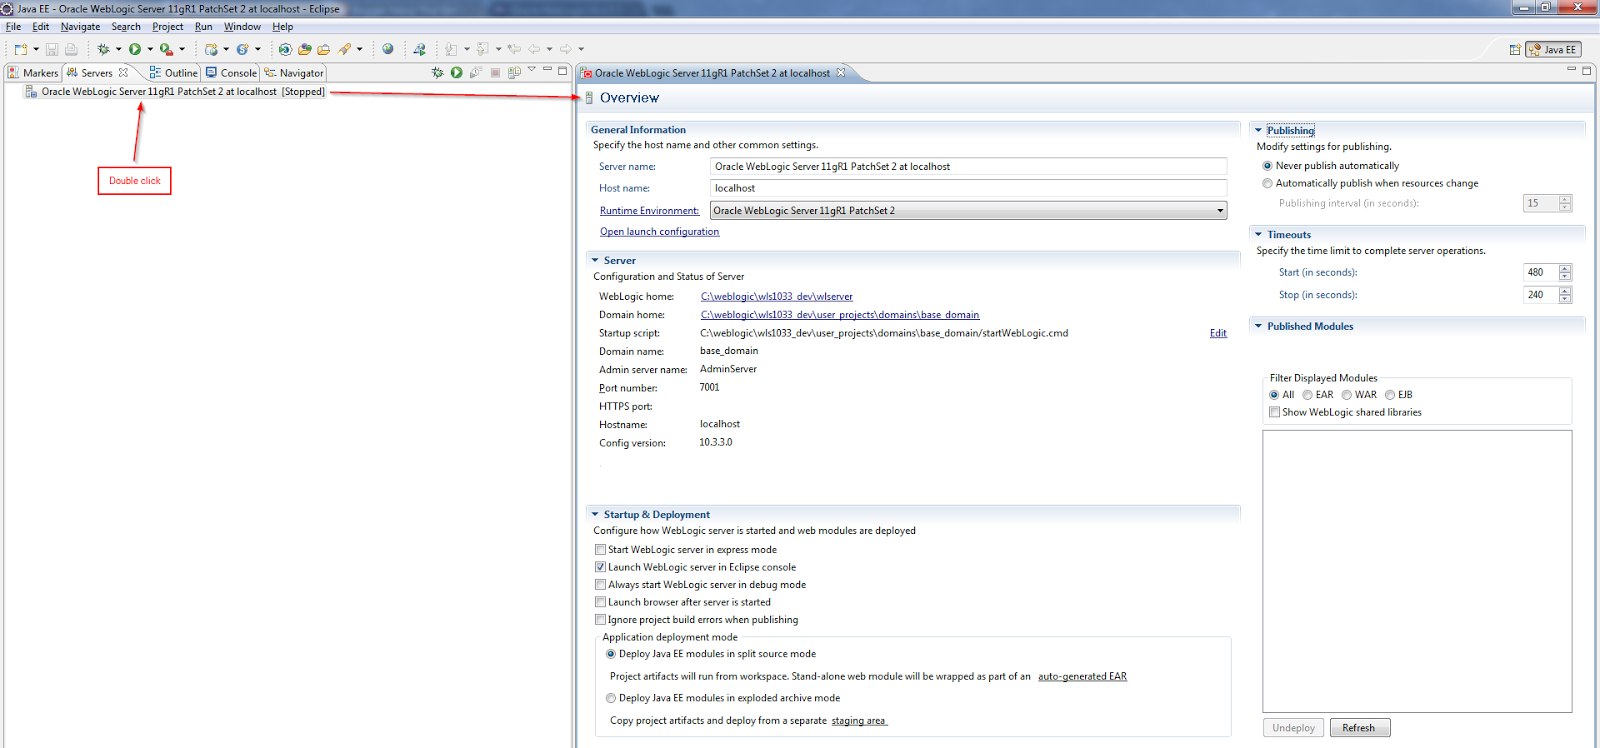The image size is (1600, 748).
Task: Open the Debug icon dropdown arrow in toolbar
Action: (118, 49)
